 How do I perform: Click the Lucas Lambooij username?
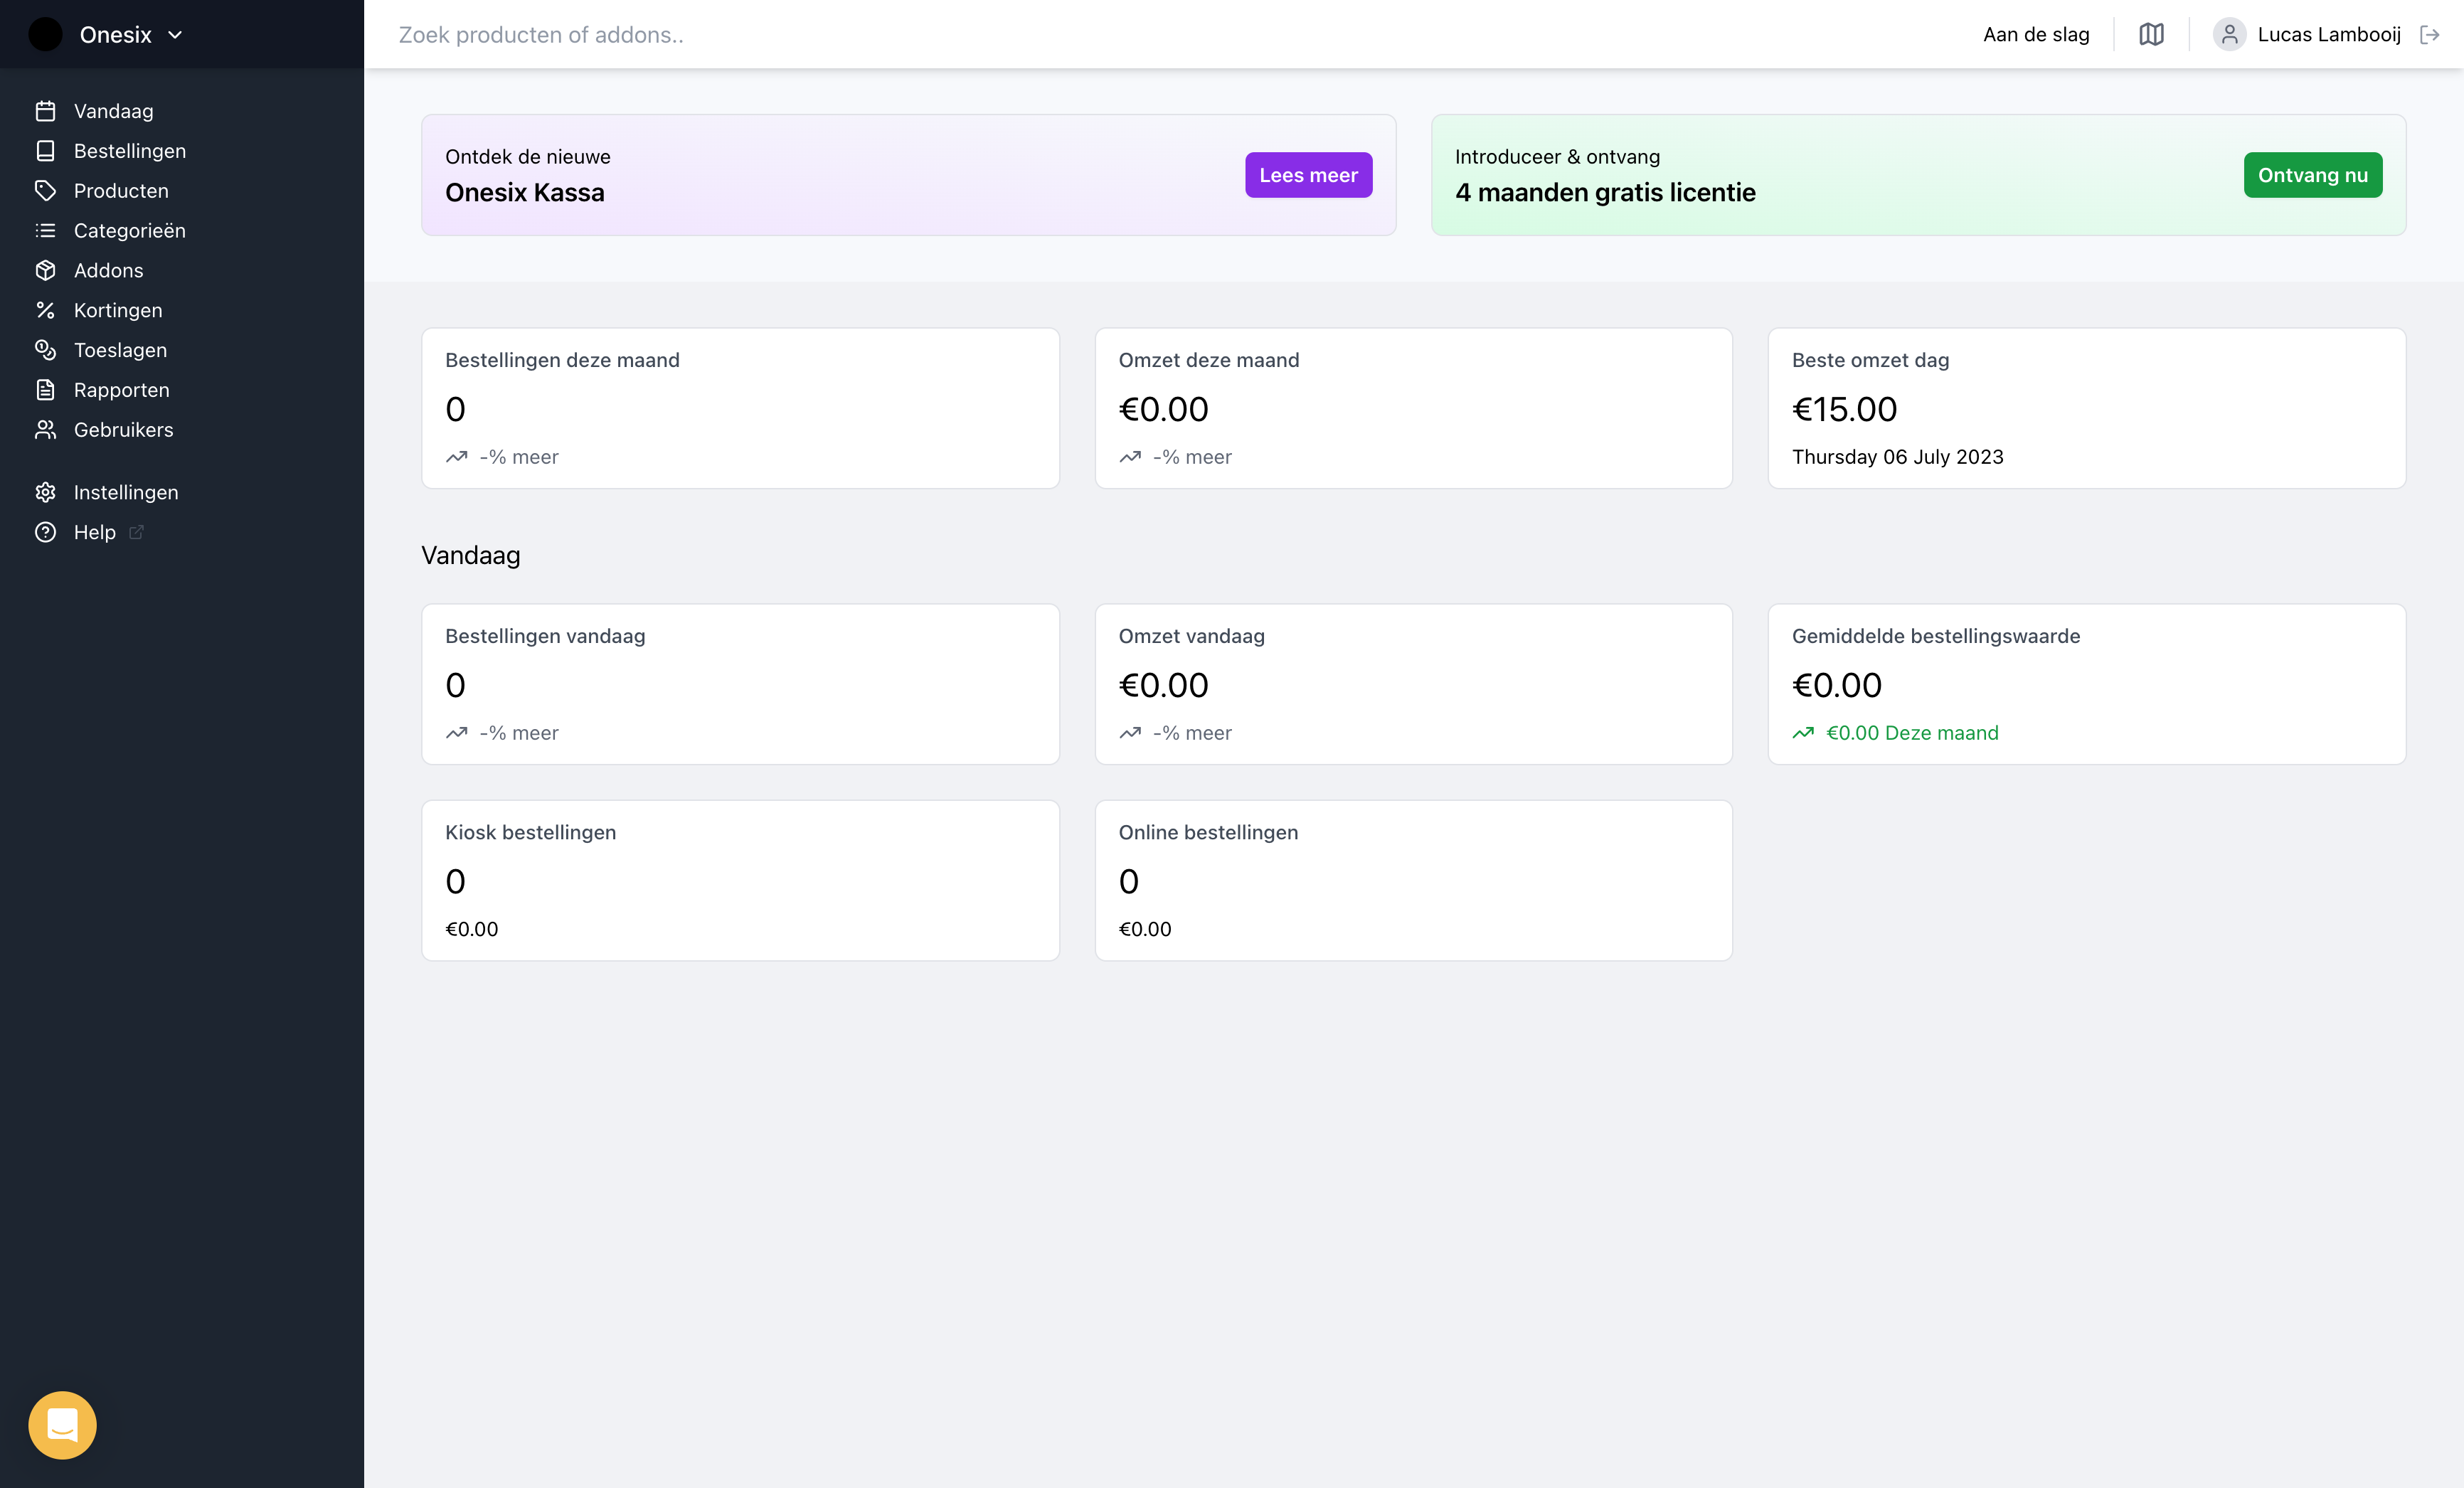click(x=2329, y=35)
